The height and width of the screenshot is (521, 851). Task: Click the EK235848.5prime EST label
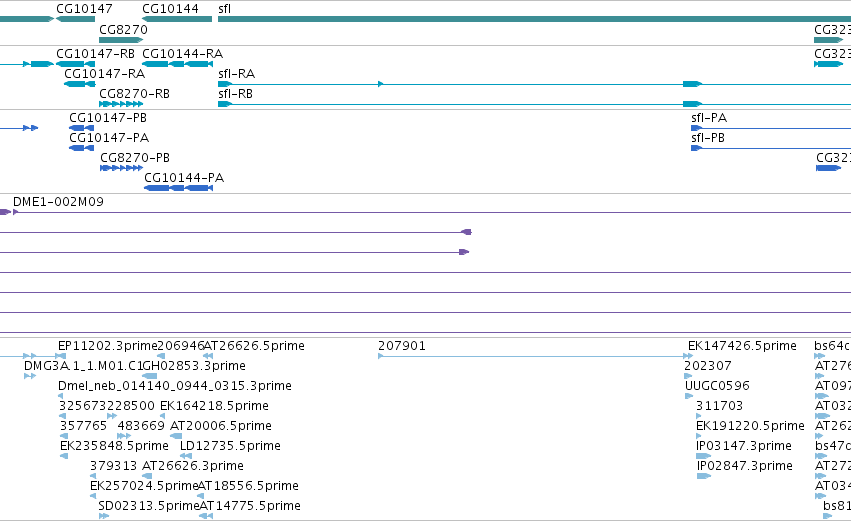coord(114,446)
